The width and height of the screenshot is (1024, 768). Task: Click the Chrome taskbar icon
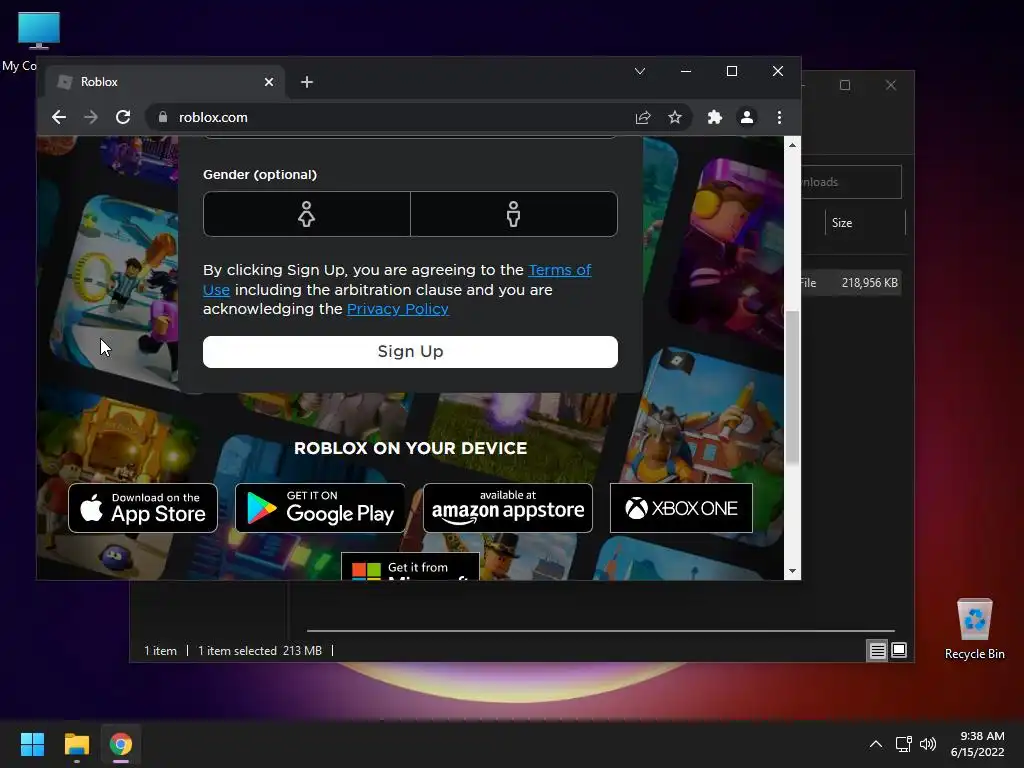pos(121,744)
